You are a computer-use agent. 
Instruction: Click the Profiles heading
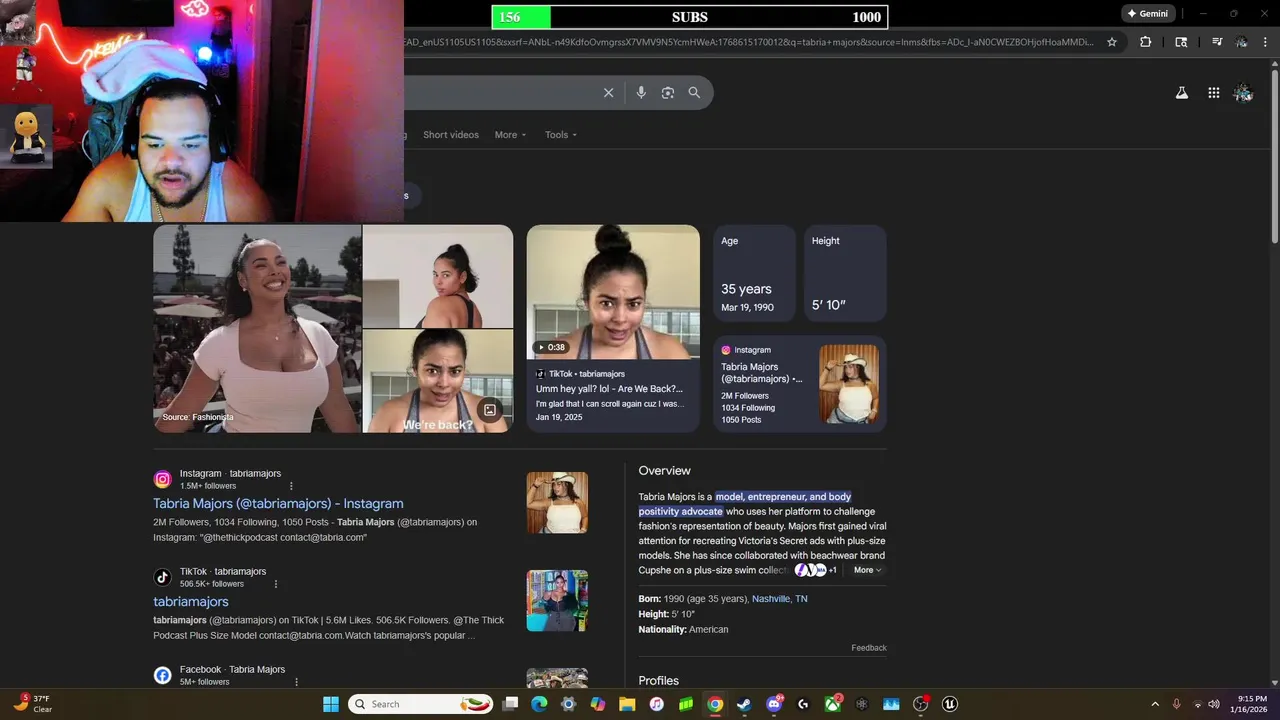click(x=659, y=681)
